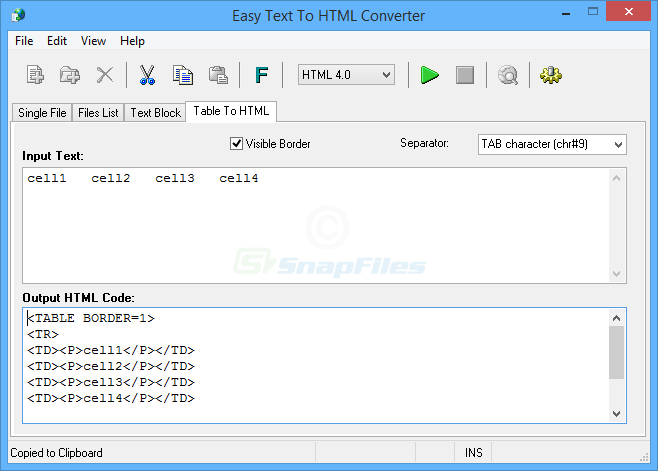Viewport: 658px width, 471px height.
Task: Open the File menu
Action: (24, 41)
